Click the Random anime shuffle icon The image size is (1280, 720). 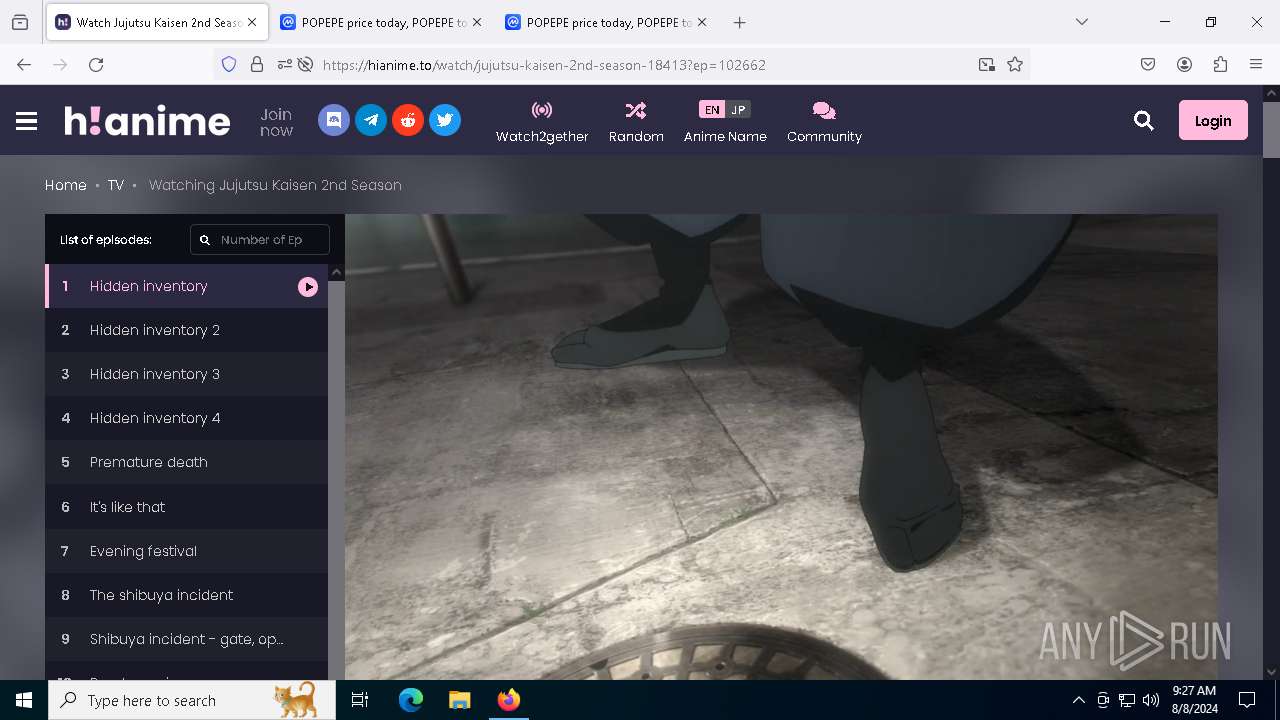636,110
